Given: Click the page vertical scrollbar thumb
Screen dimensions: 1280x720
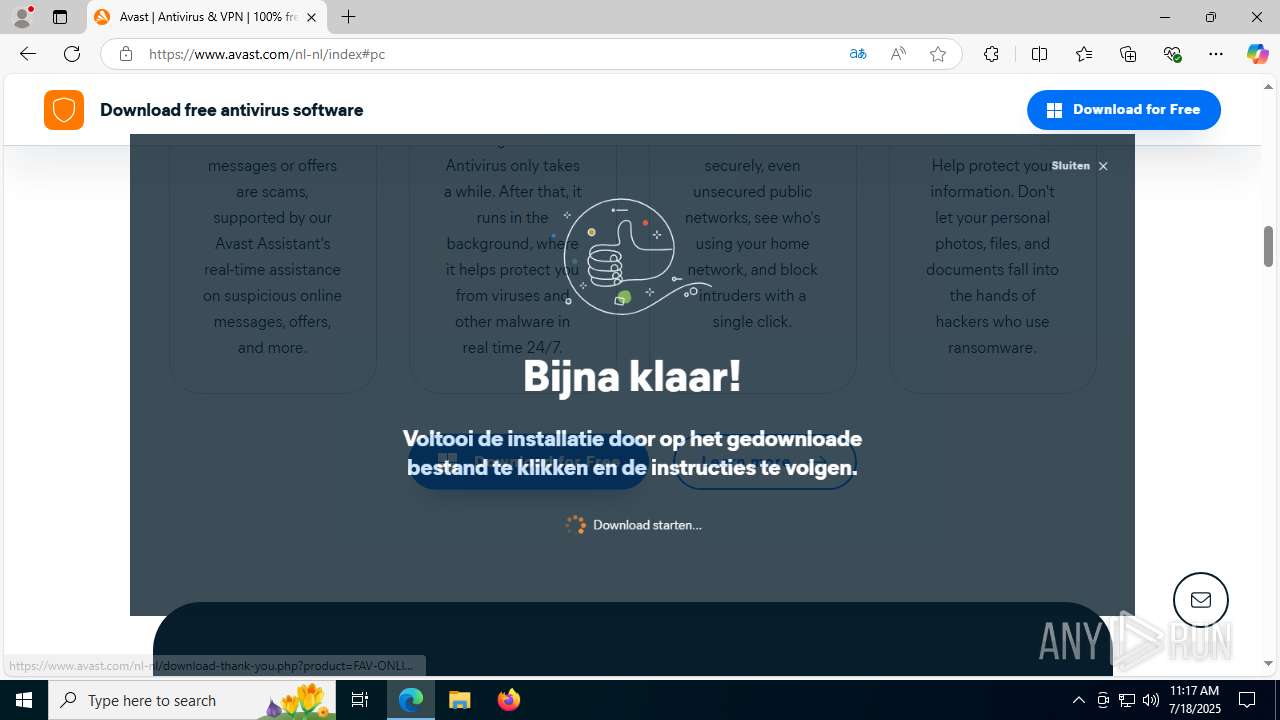Looking at the screenshot, I should (x=1268, y=246).
